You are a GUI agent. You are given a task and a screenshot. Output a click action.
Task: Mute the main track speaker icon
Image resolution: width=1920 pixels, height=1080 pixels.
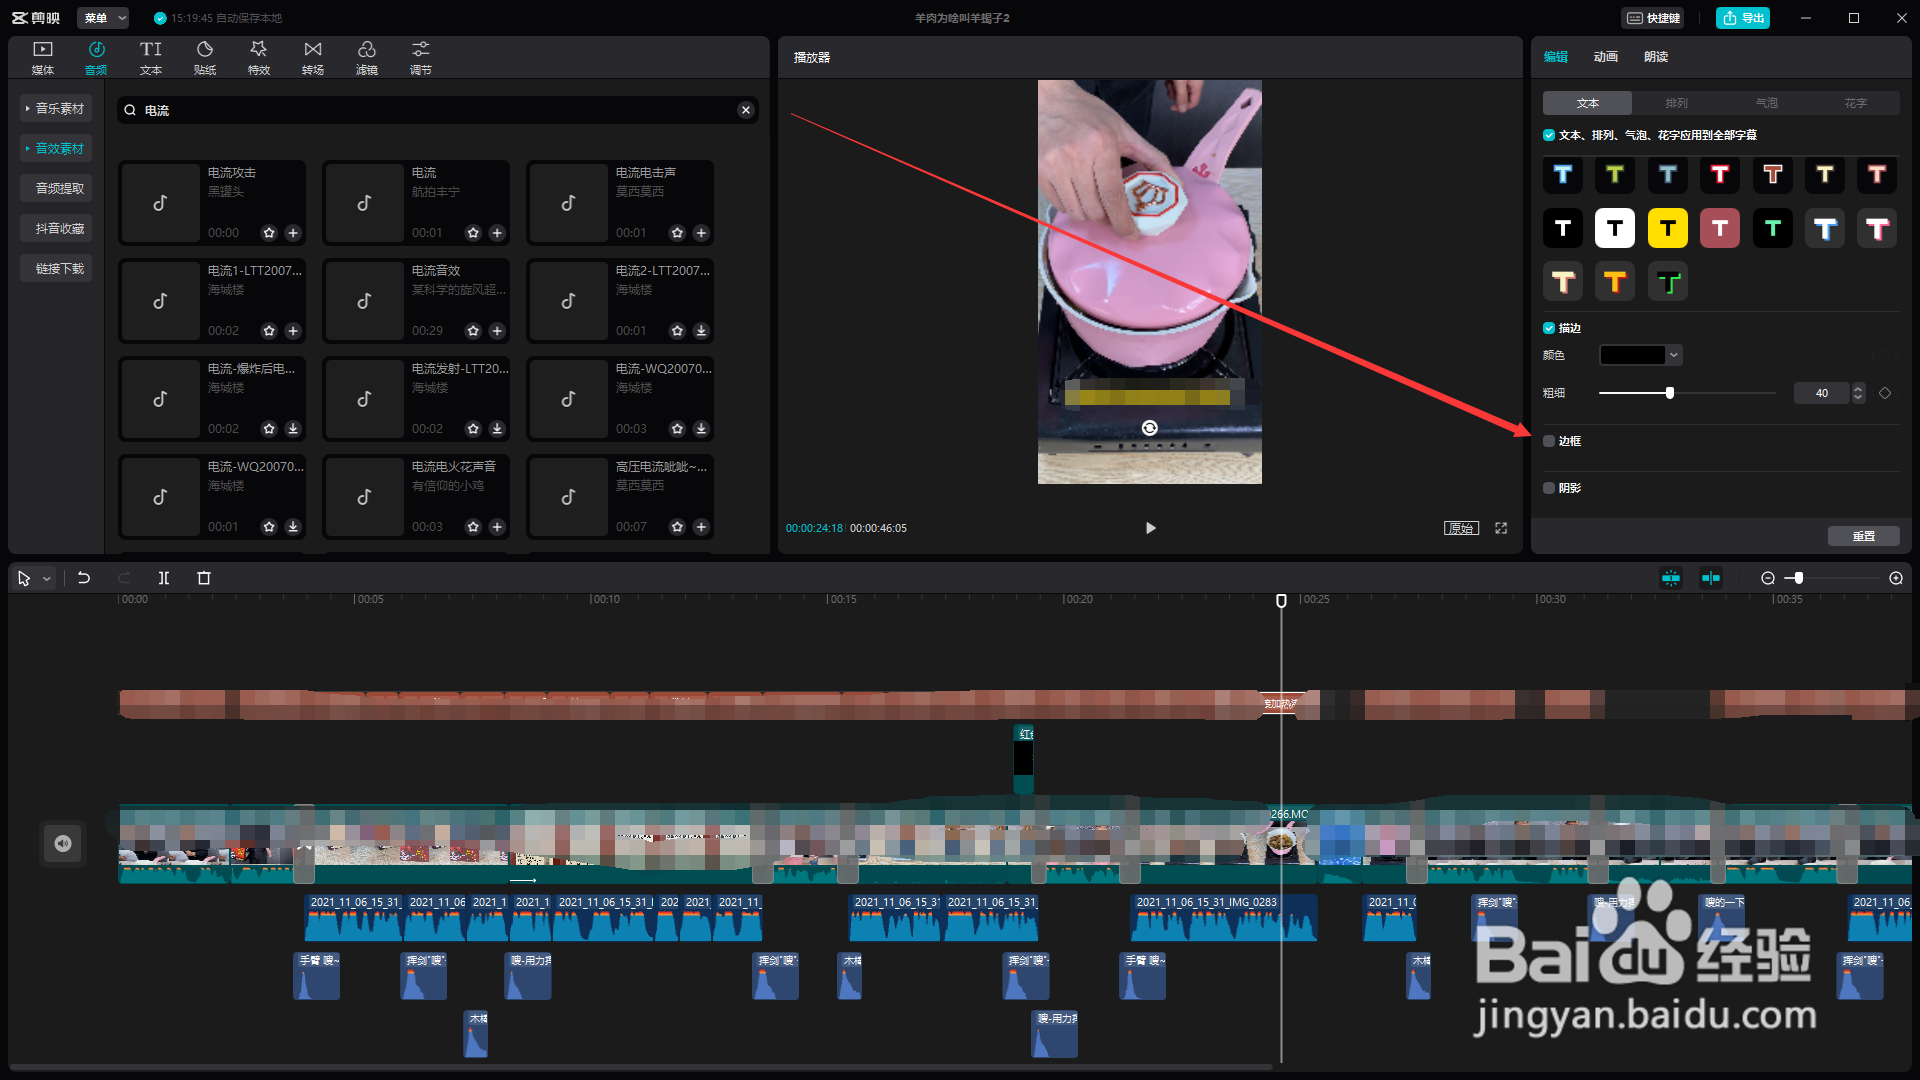click(x=63, y=843)
